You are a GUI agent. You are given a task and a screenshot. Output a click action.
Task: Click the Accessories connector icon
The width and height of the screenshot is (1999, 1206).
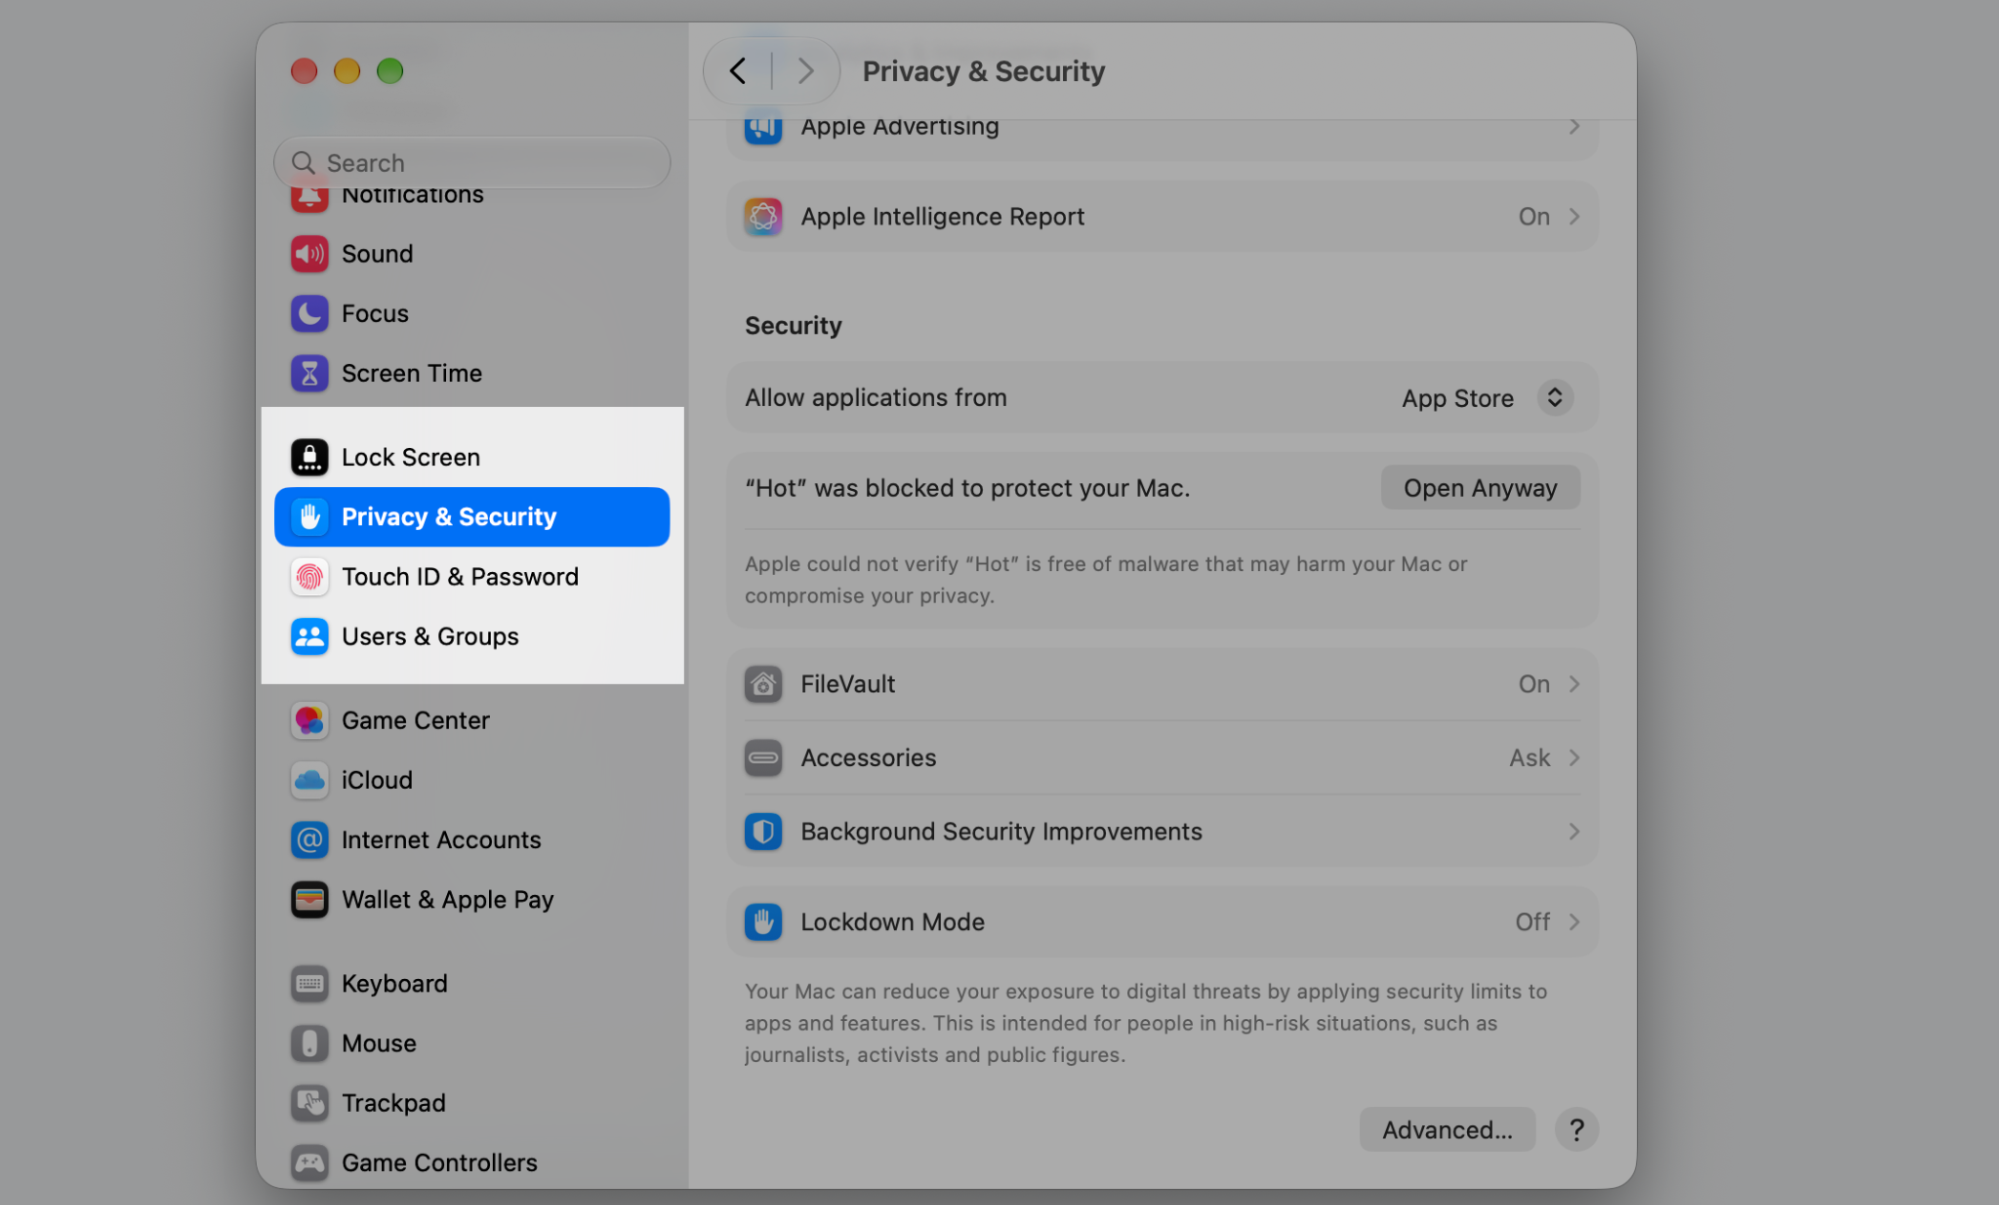click(x=763, y=758)
